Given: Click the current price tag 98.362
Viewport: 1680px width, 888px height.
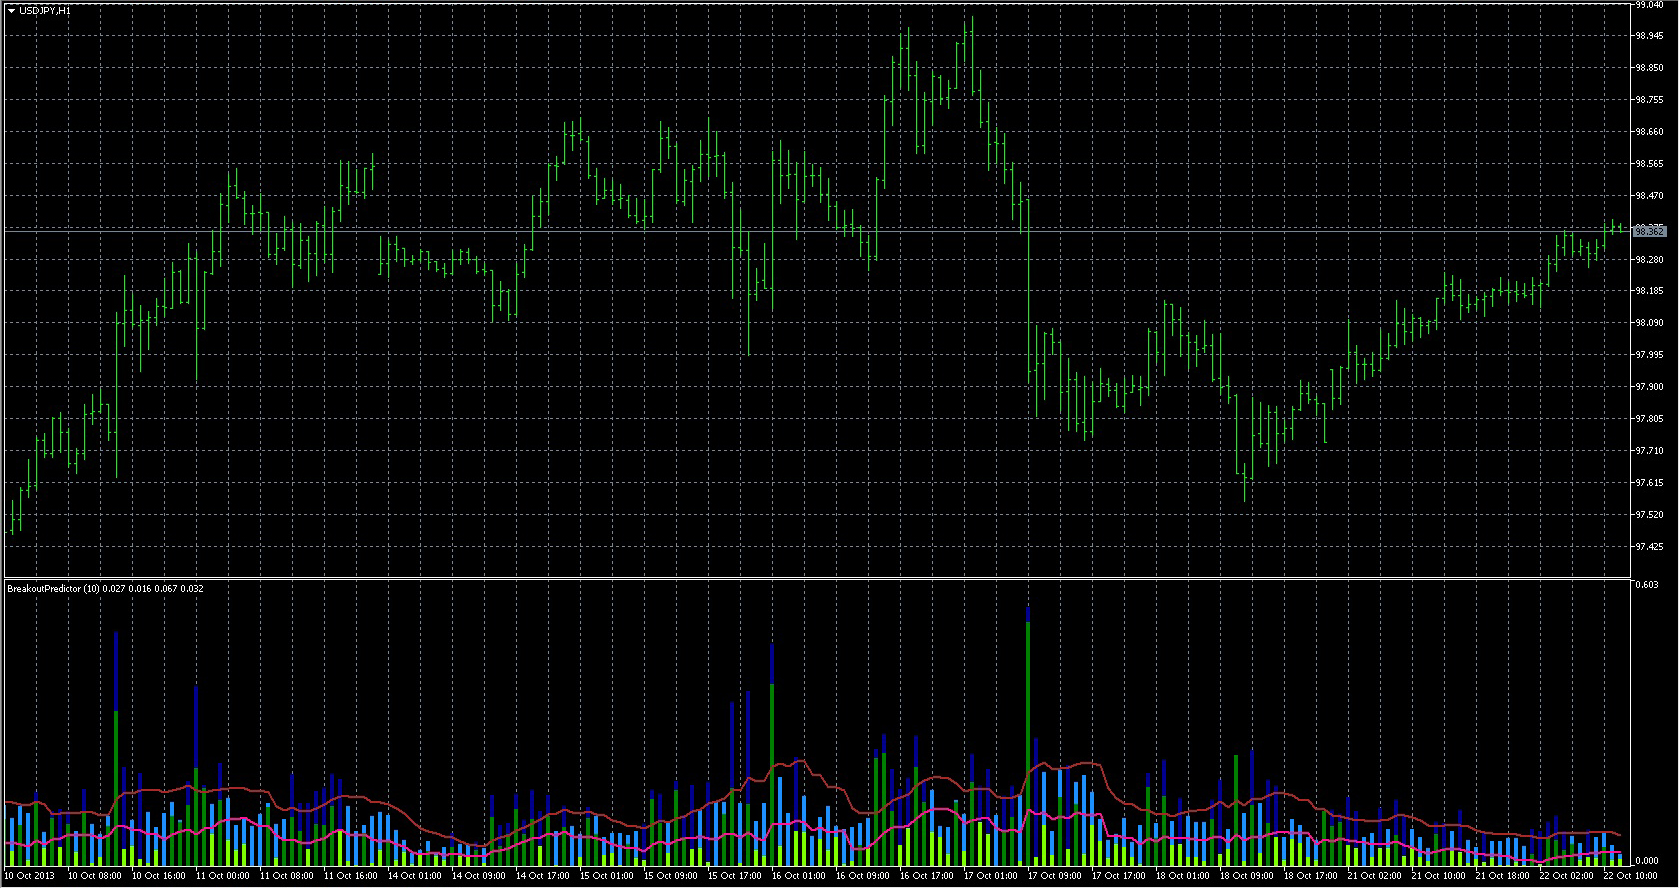Looking at the screenshot, I should 1649,231.
